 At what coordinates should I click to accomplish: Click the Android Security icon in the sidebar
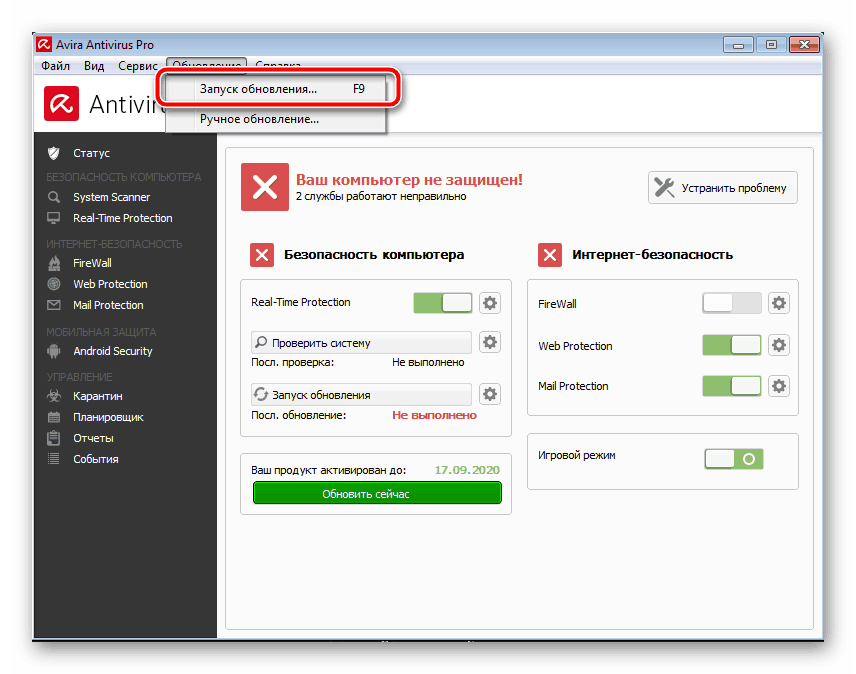[x=54, y=351]
